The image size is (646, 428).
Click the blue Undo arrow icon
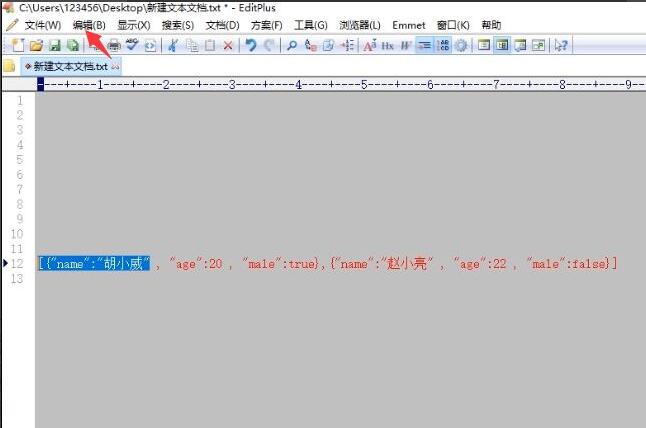click(x=251, y=45)
